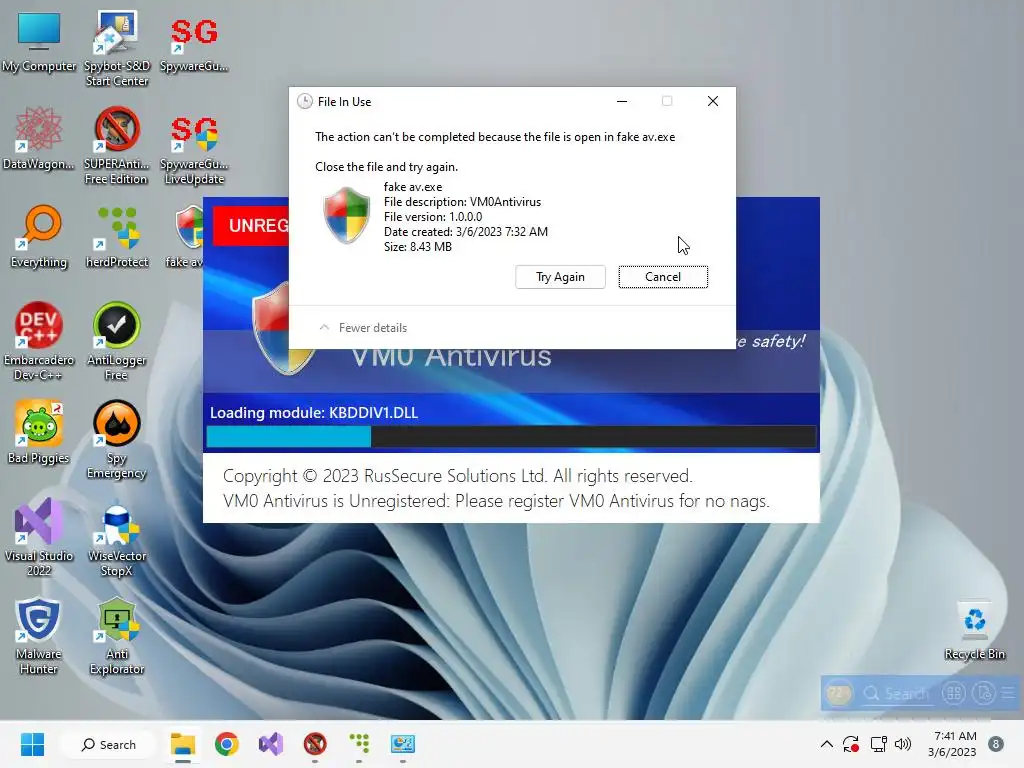Click the last taskbar app icon
Viewport: 1024px width, 768px height.
(x=403, y=744)
